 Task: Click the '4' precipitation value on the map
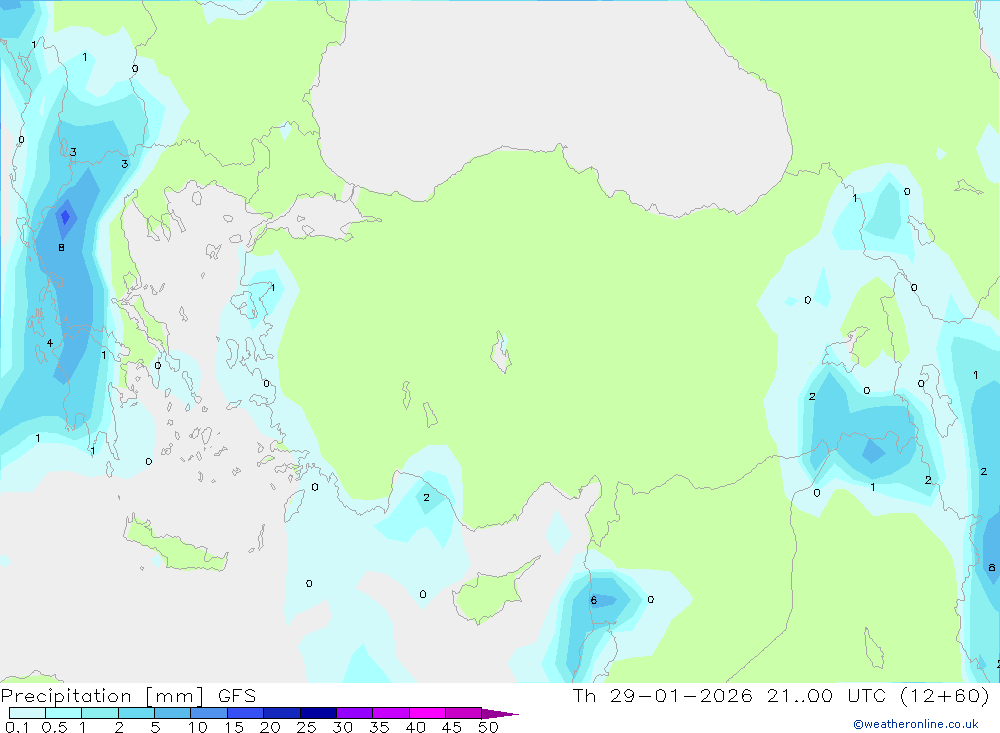point(50,343)
